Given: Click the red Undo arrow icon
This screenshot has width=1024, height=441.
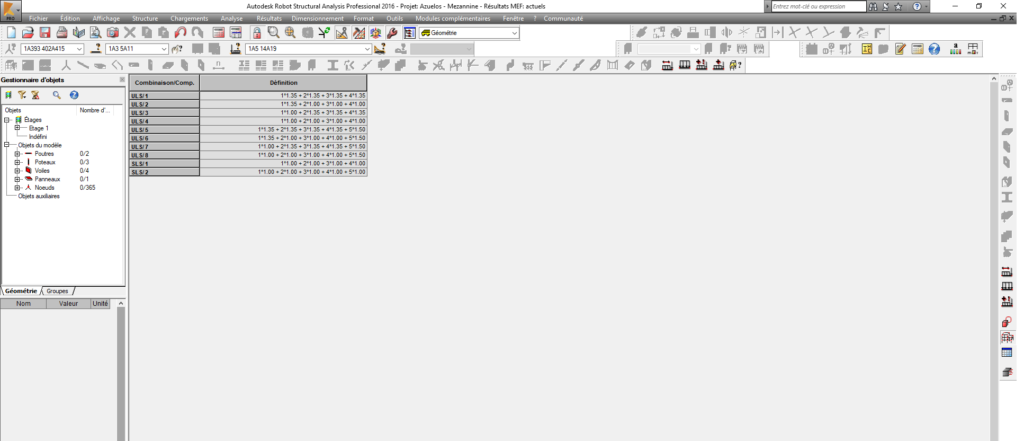Looking at the screenshot, I should tap(180, 33).
